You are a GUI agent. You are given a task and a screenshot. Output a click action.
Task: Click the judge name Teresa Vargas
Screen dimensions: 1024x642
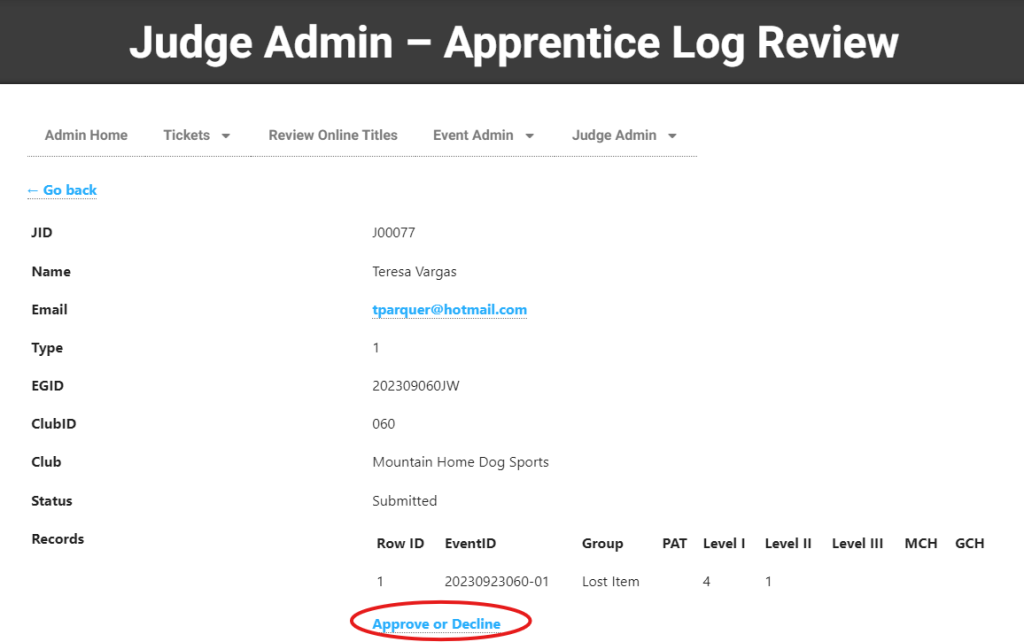pos(414,272)
